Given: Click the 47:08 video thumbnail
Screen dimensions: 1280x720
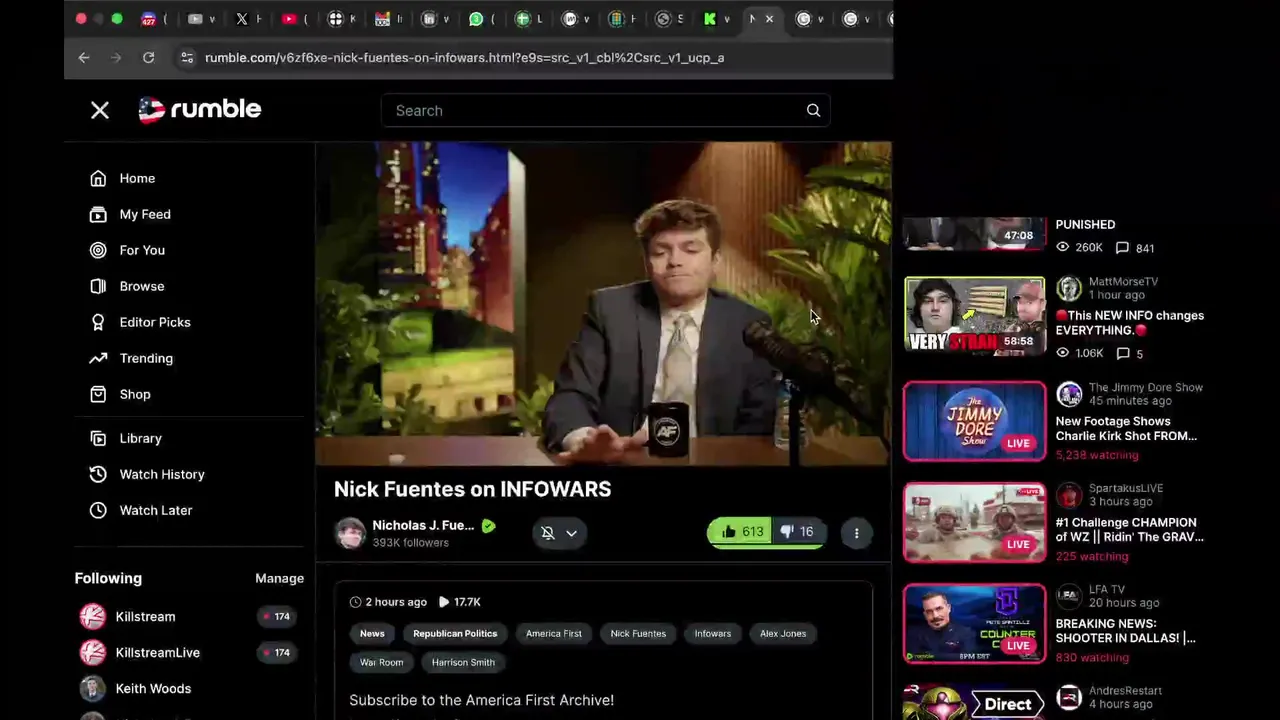Looking at the screenshot, I should point(975,233).
